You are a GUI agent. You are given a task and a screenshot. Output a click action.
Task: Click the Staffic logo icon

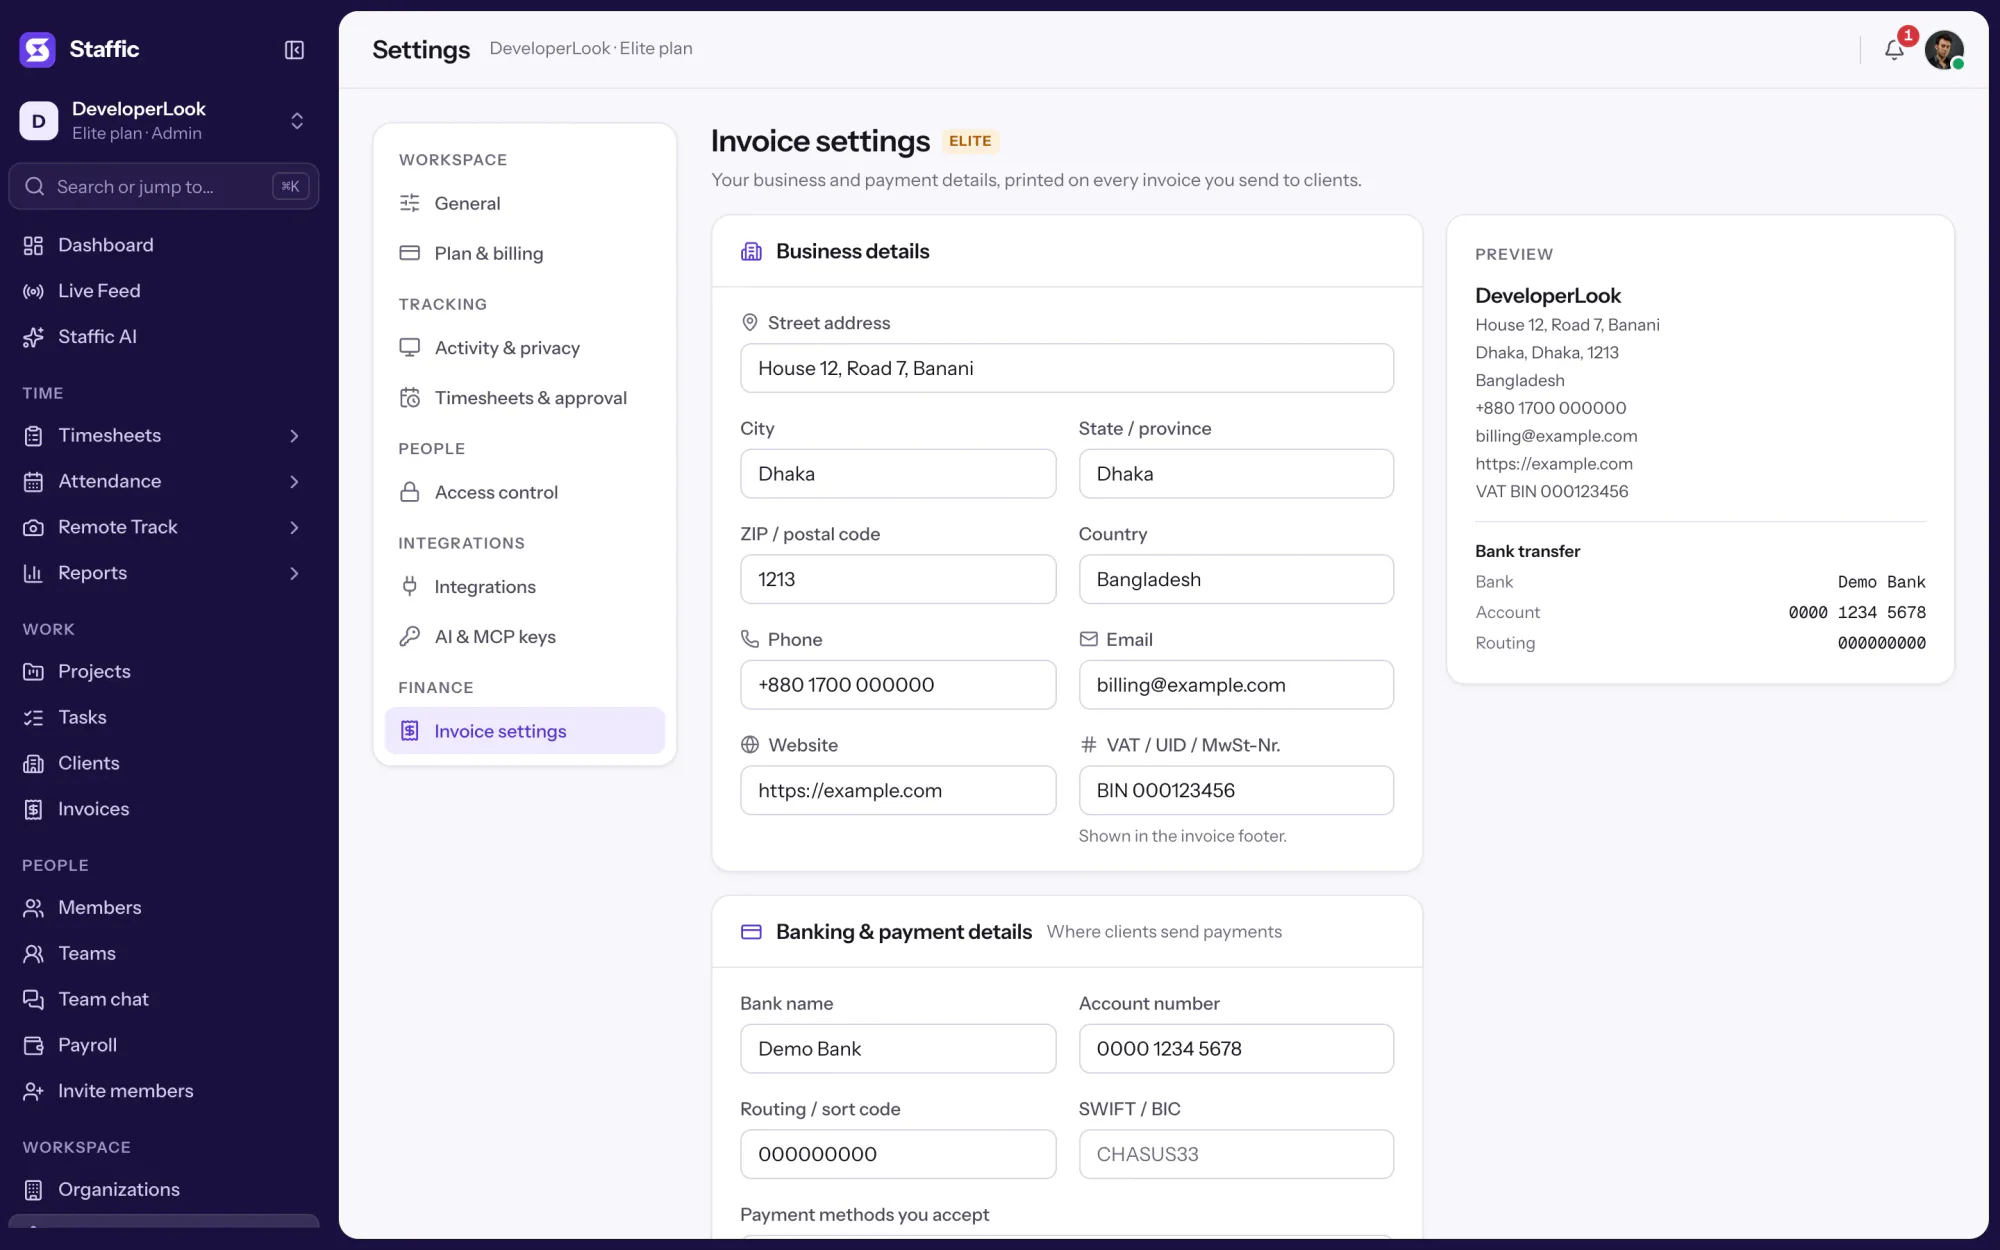click(38, 49)
